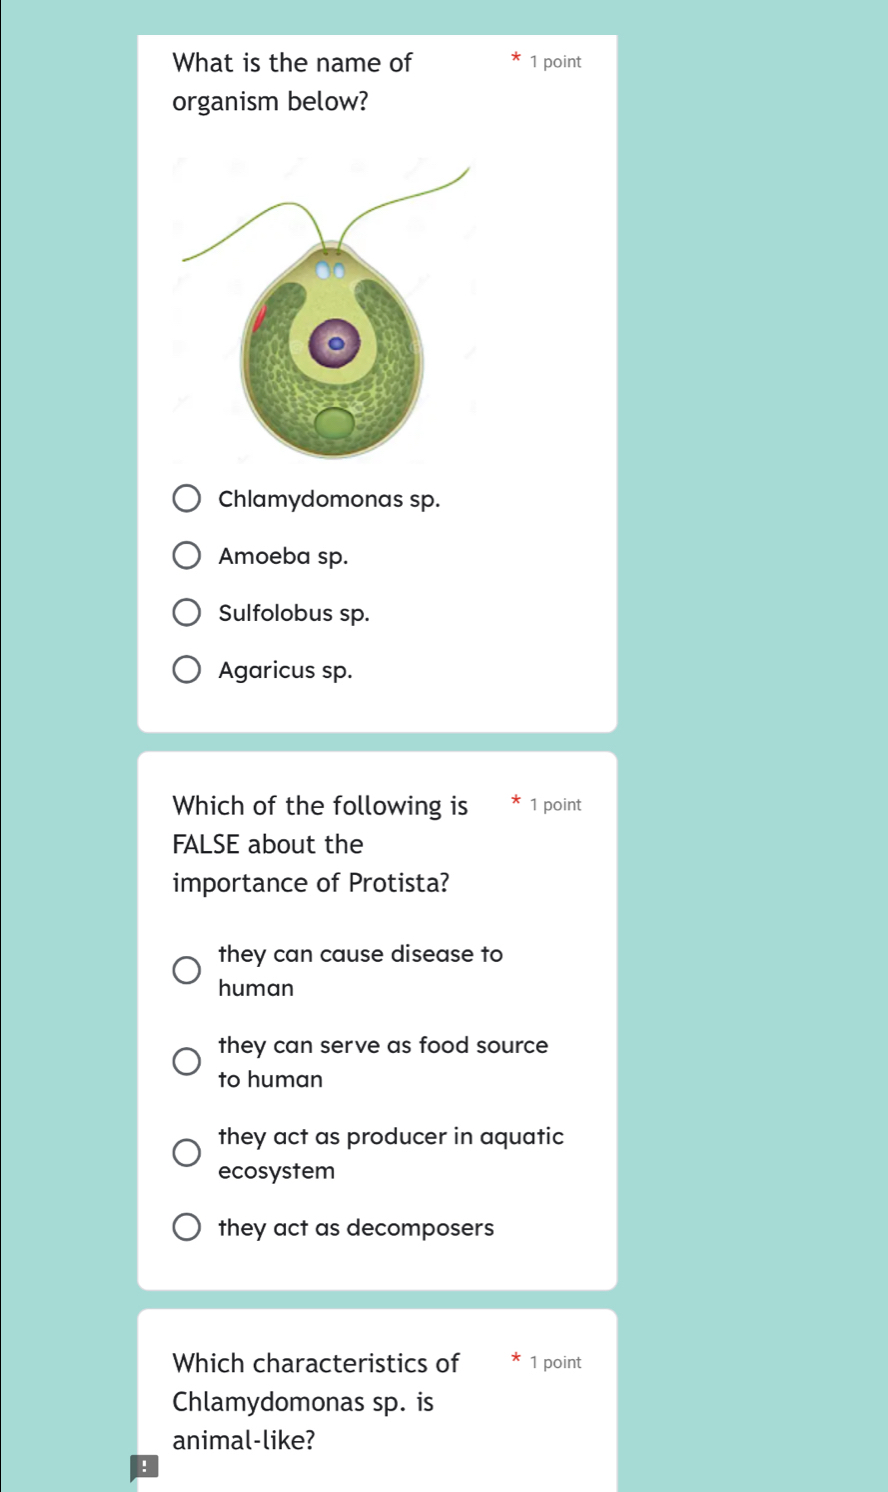This screenshot has width=888, height=1492.
Task: Click the '1 point' label on the animal-like question
Action: tap(556, 1363)
